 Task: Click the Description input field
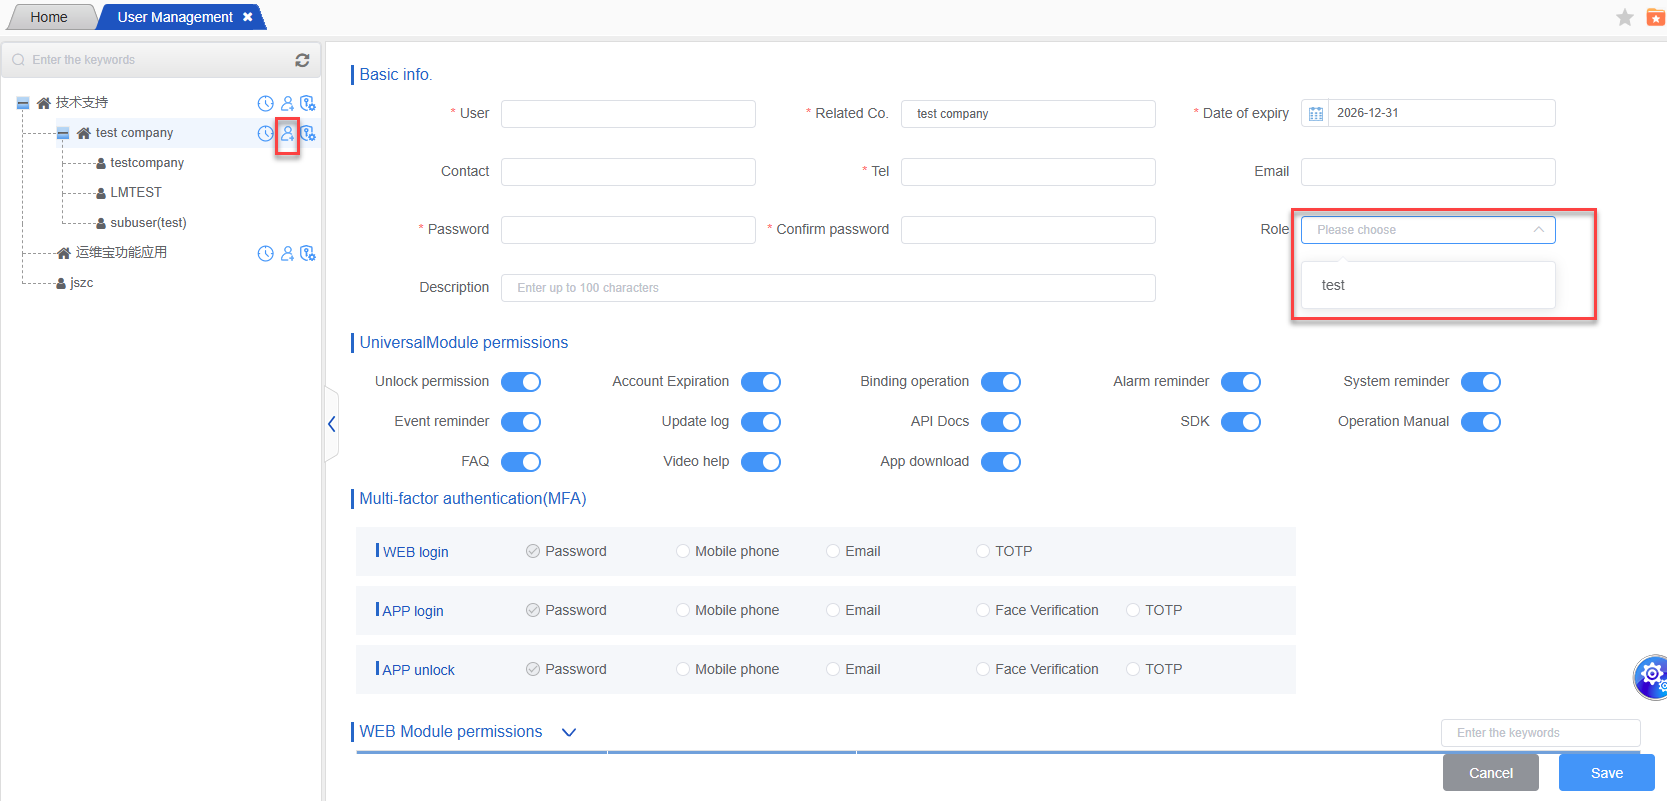[828, 288]
